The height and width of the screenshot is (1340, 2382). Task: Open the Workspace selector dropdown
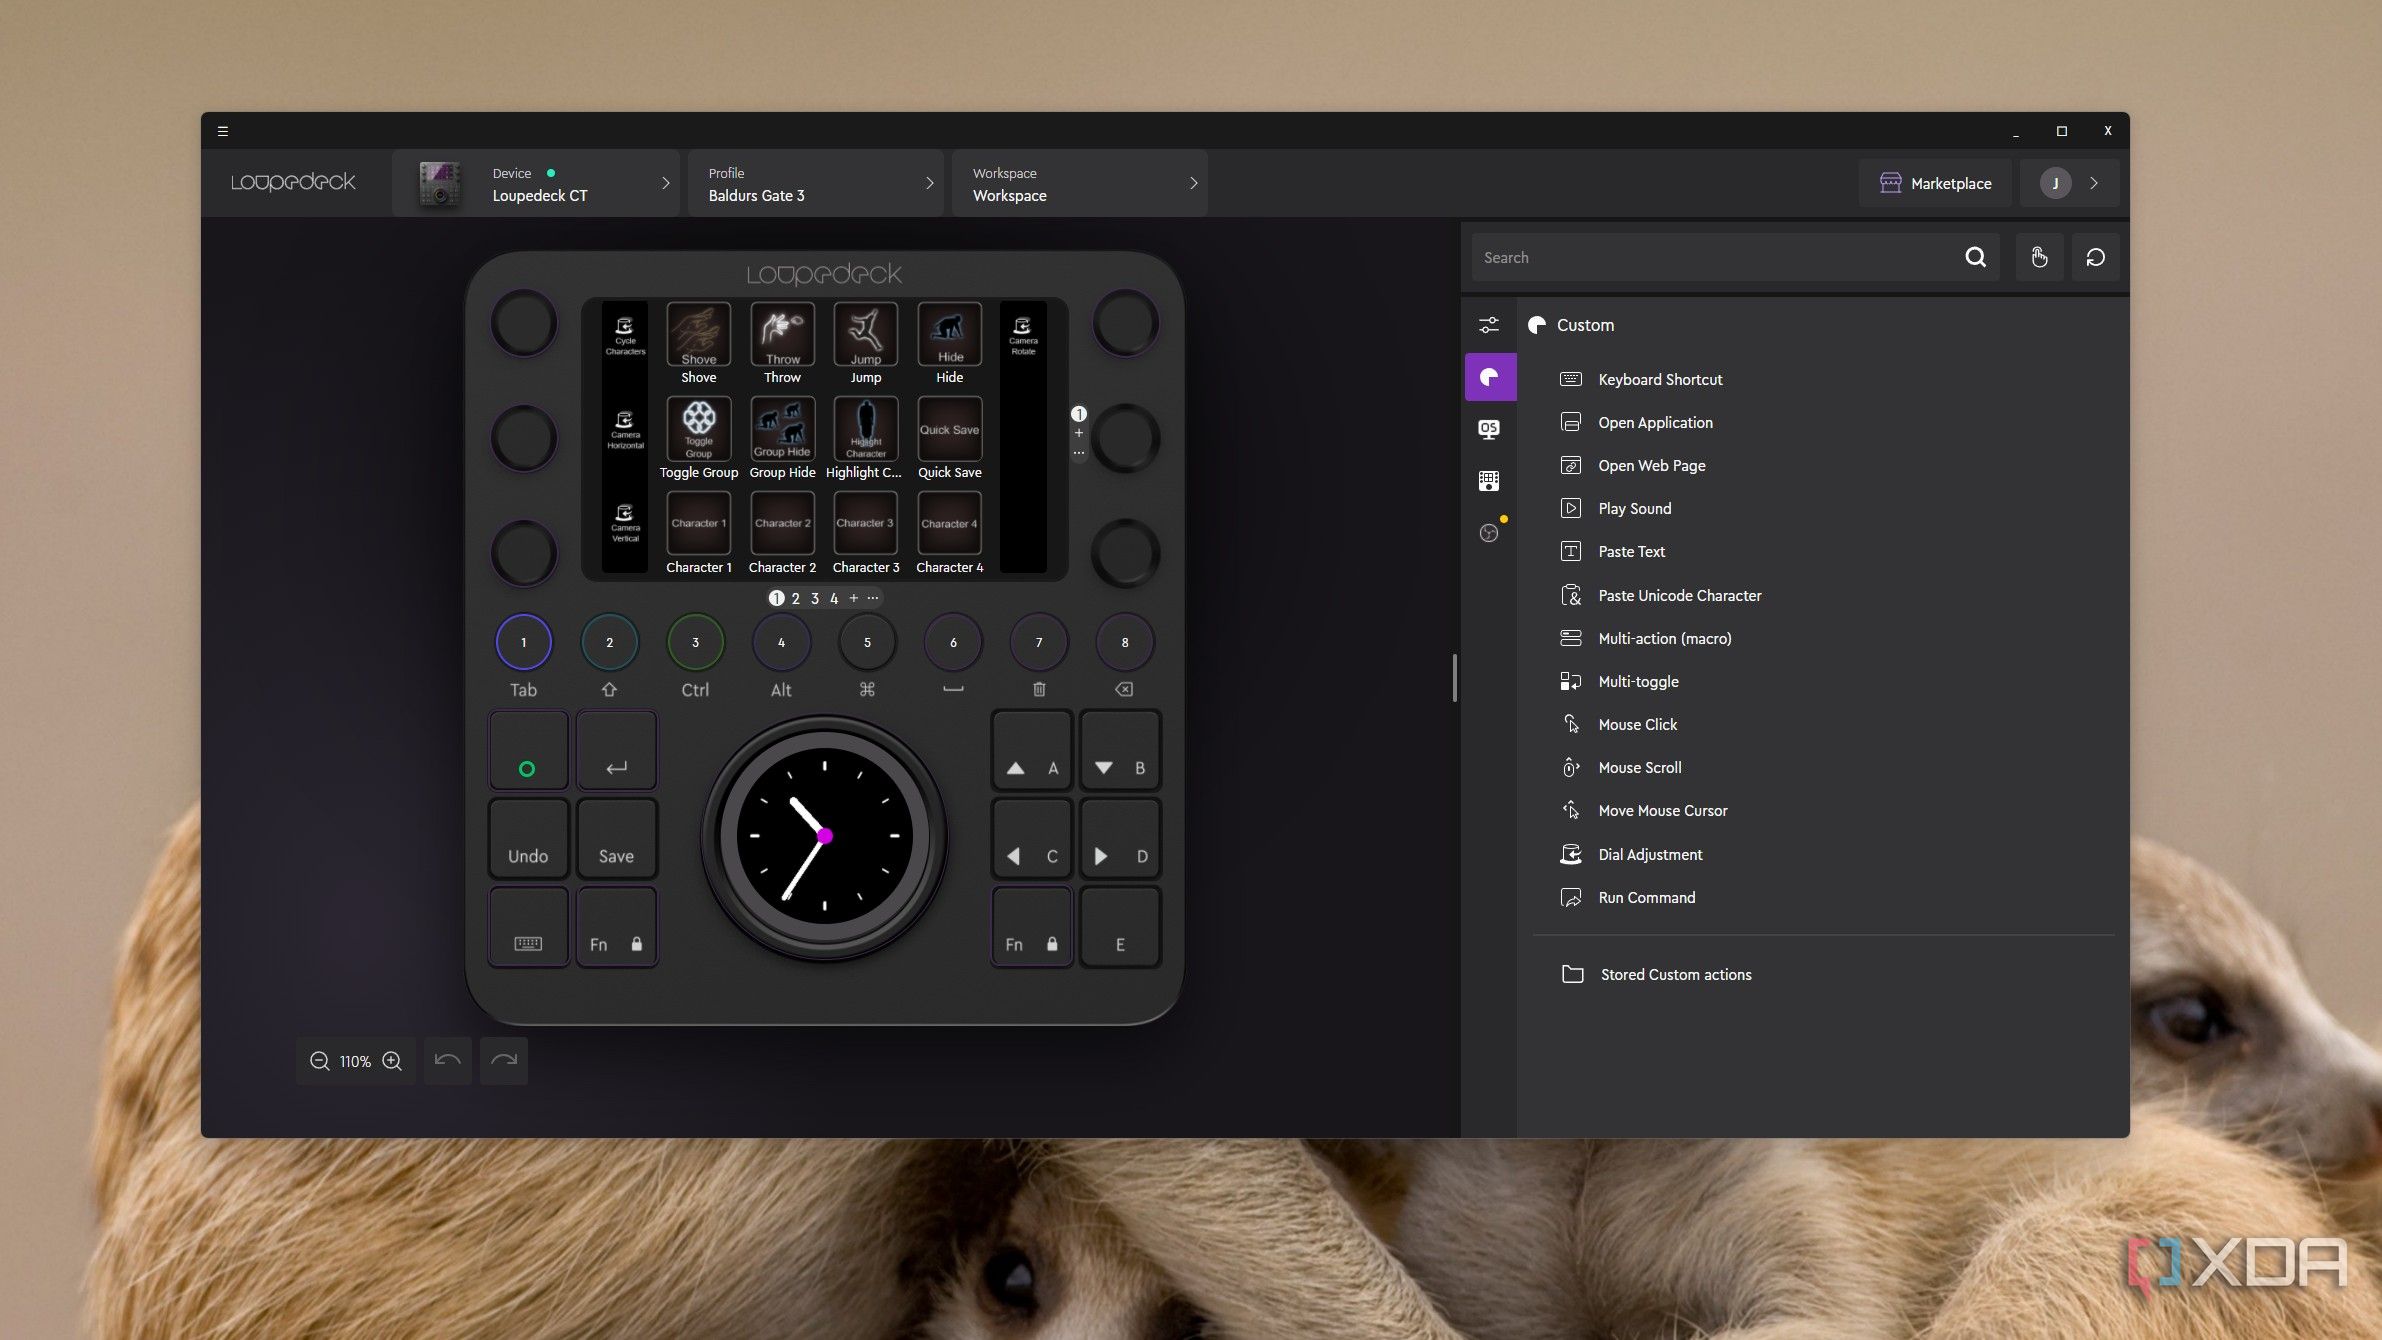pyautogui.click(x=1080, y=183)
